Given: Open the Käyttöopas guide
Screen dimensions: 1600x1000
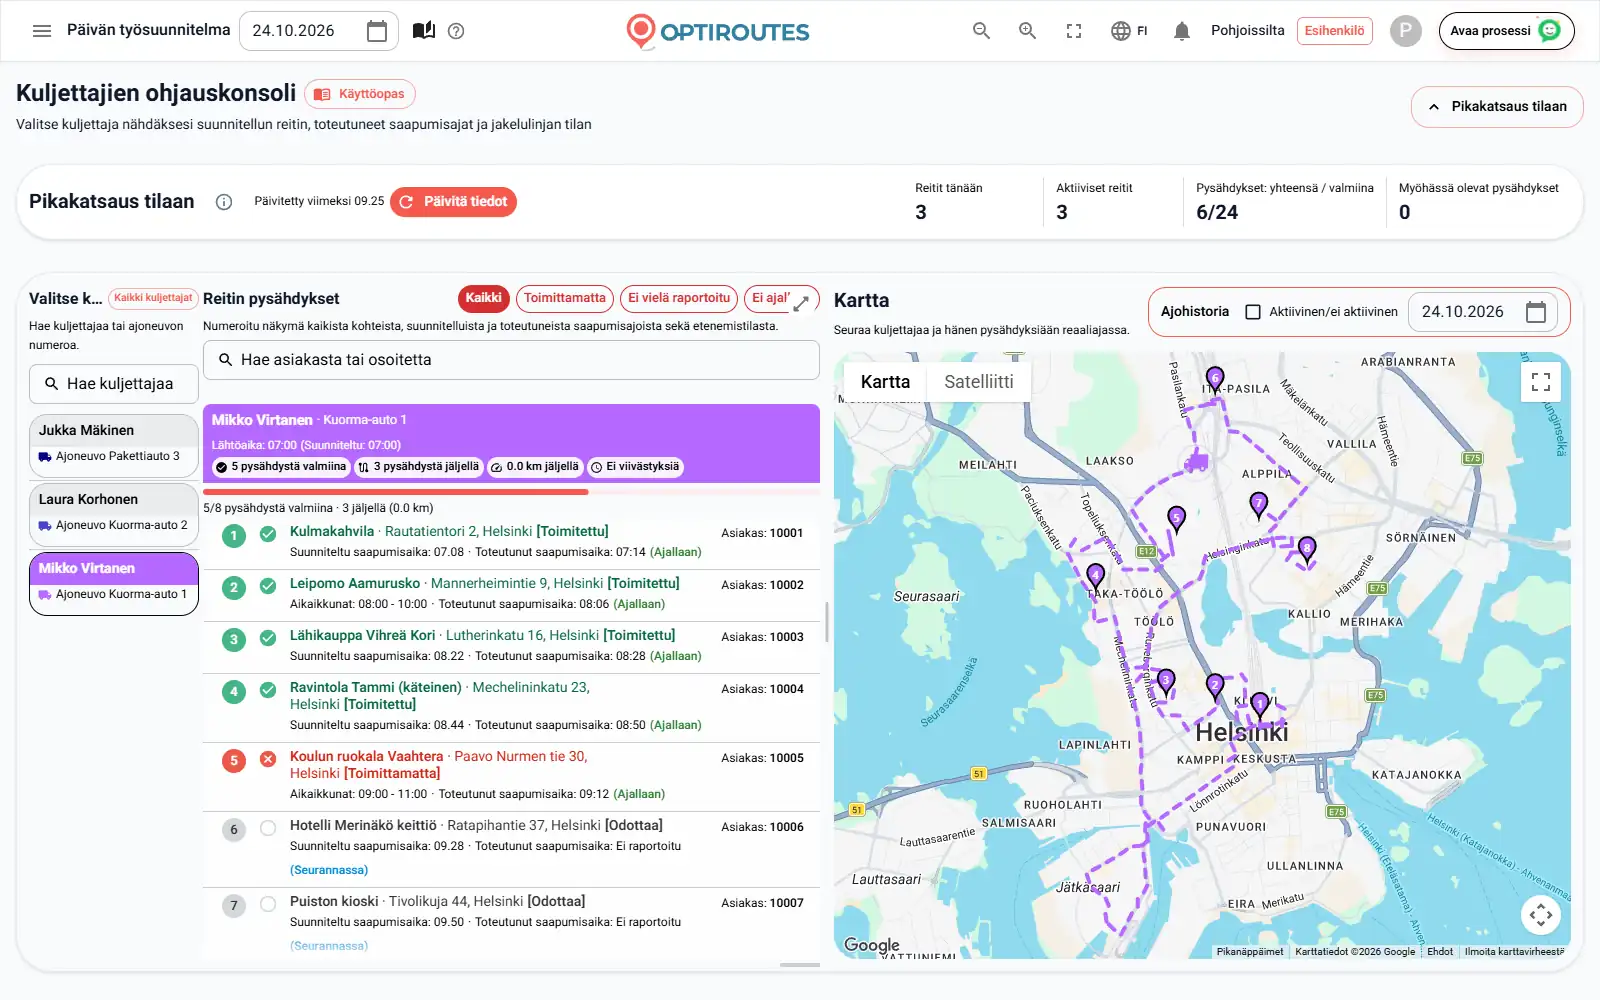Looking at the screenshot, I should pyautogui.click(x=360, y=94).
